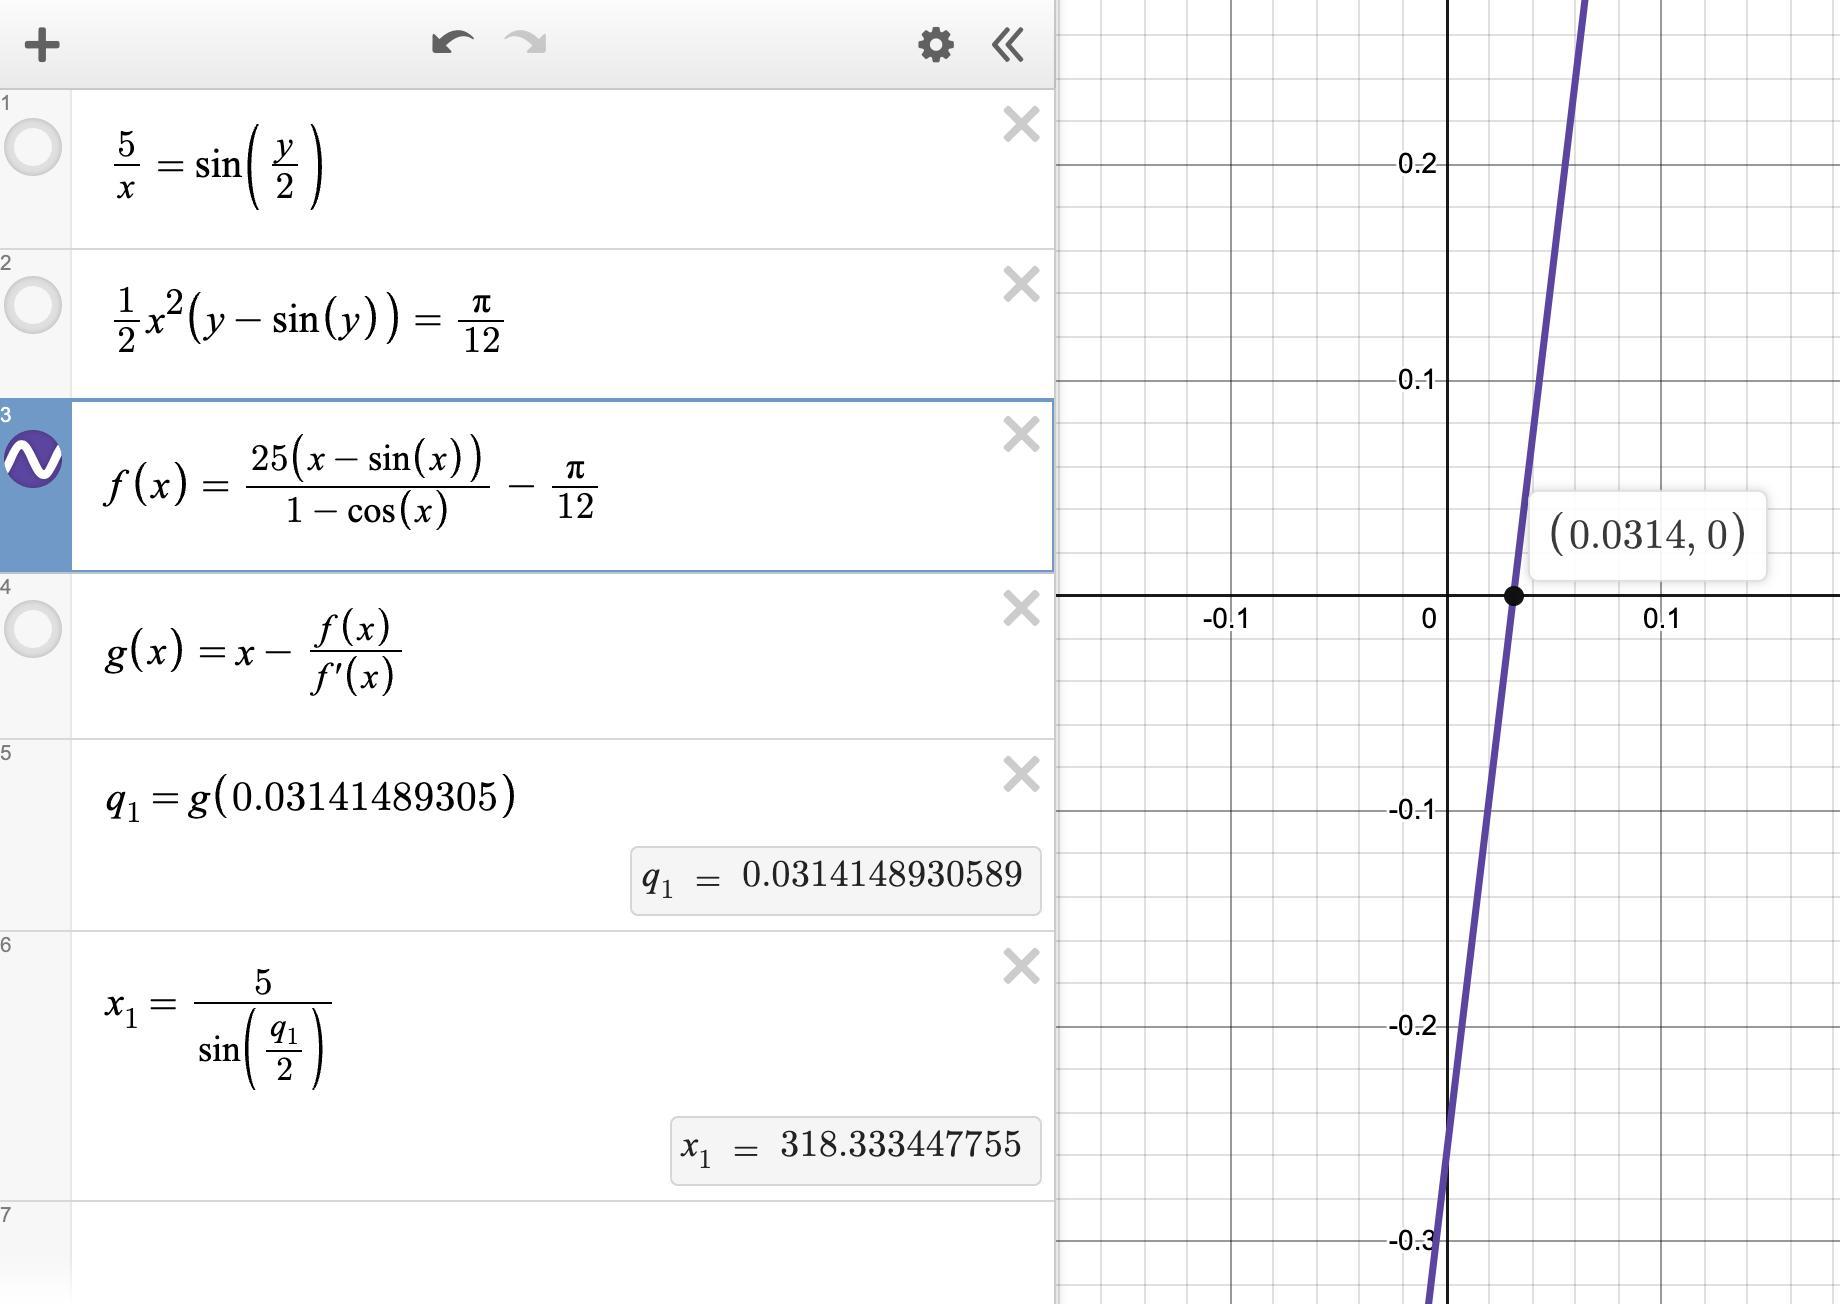Click the empty expression row 7
This screenshot has height=1304, width=1840.
(562, 1252)
